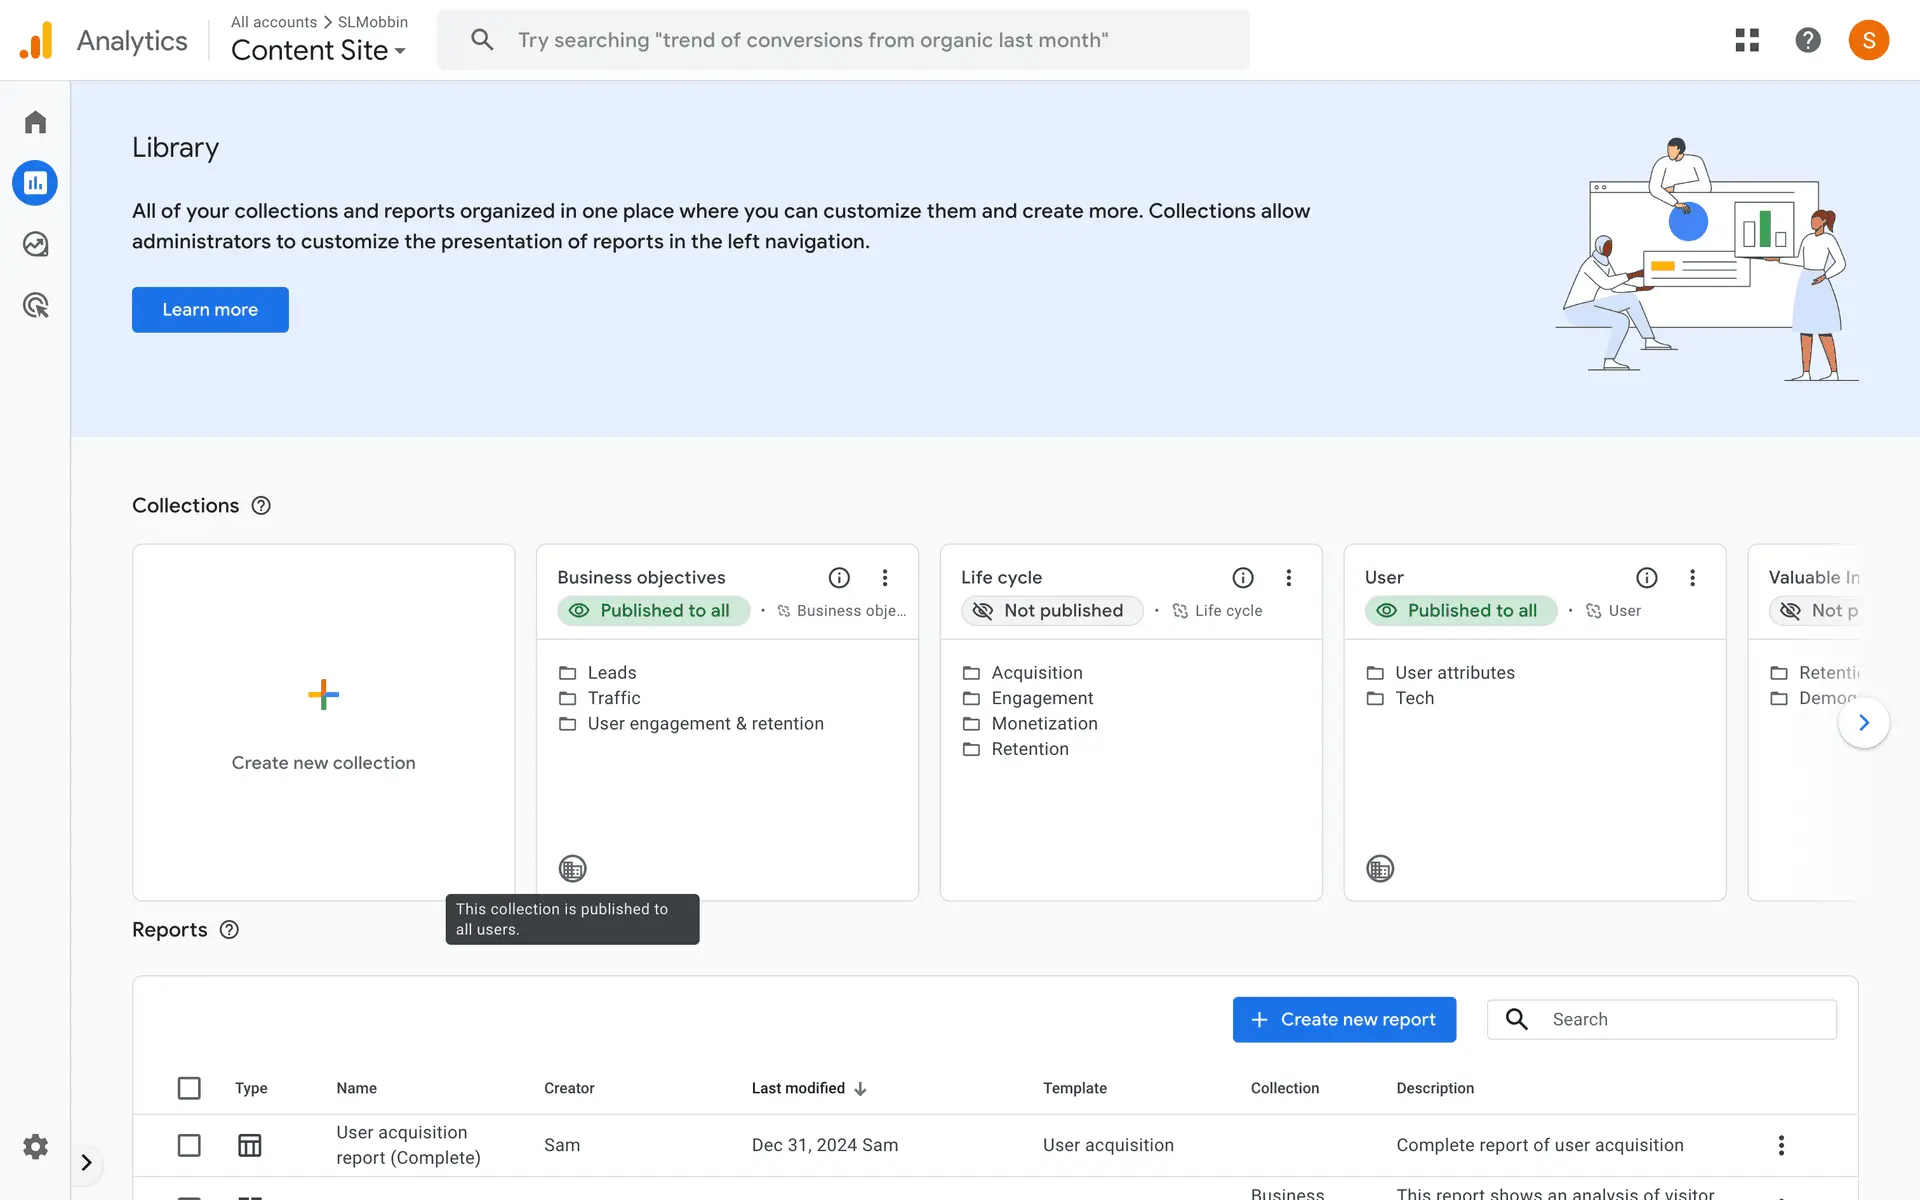Open the Help question mark icon
The image size is (1920, 1200).
(1807, 40)
